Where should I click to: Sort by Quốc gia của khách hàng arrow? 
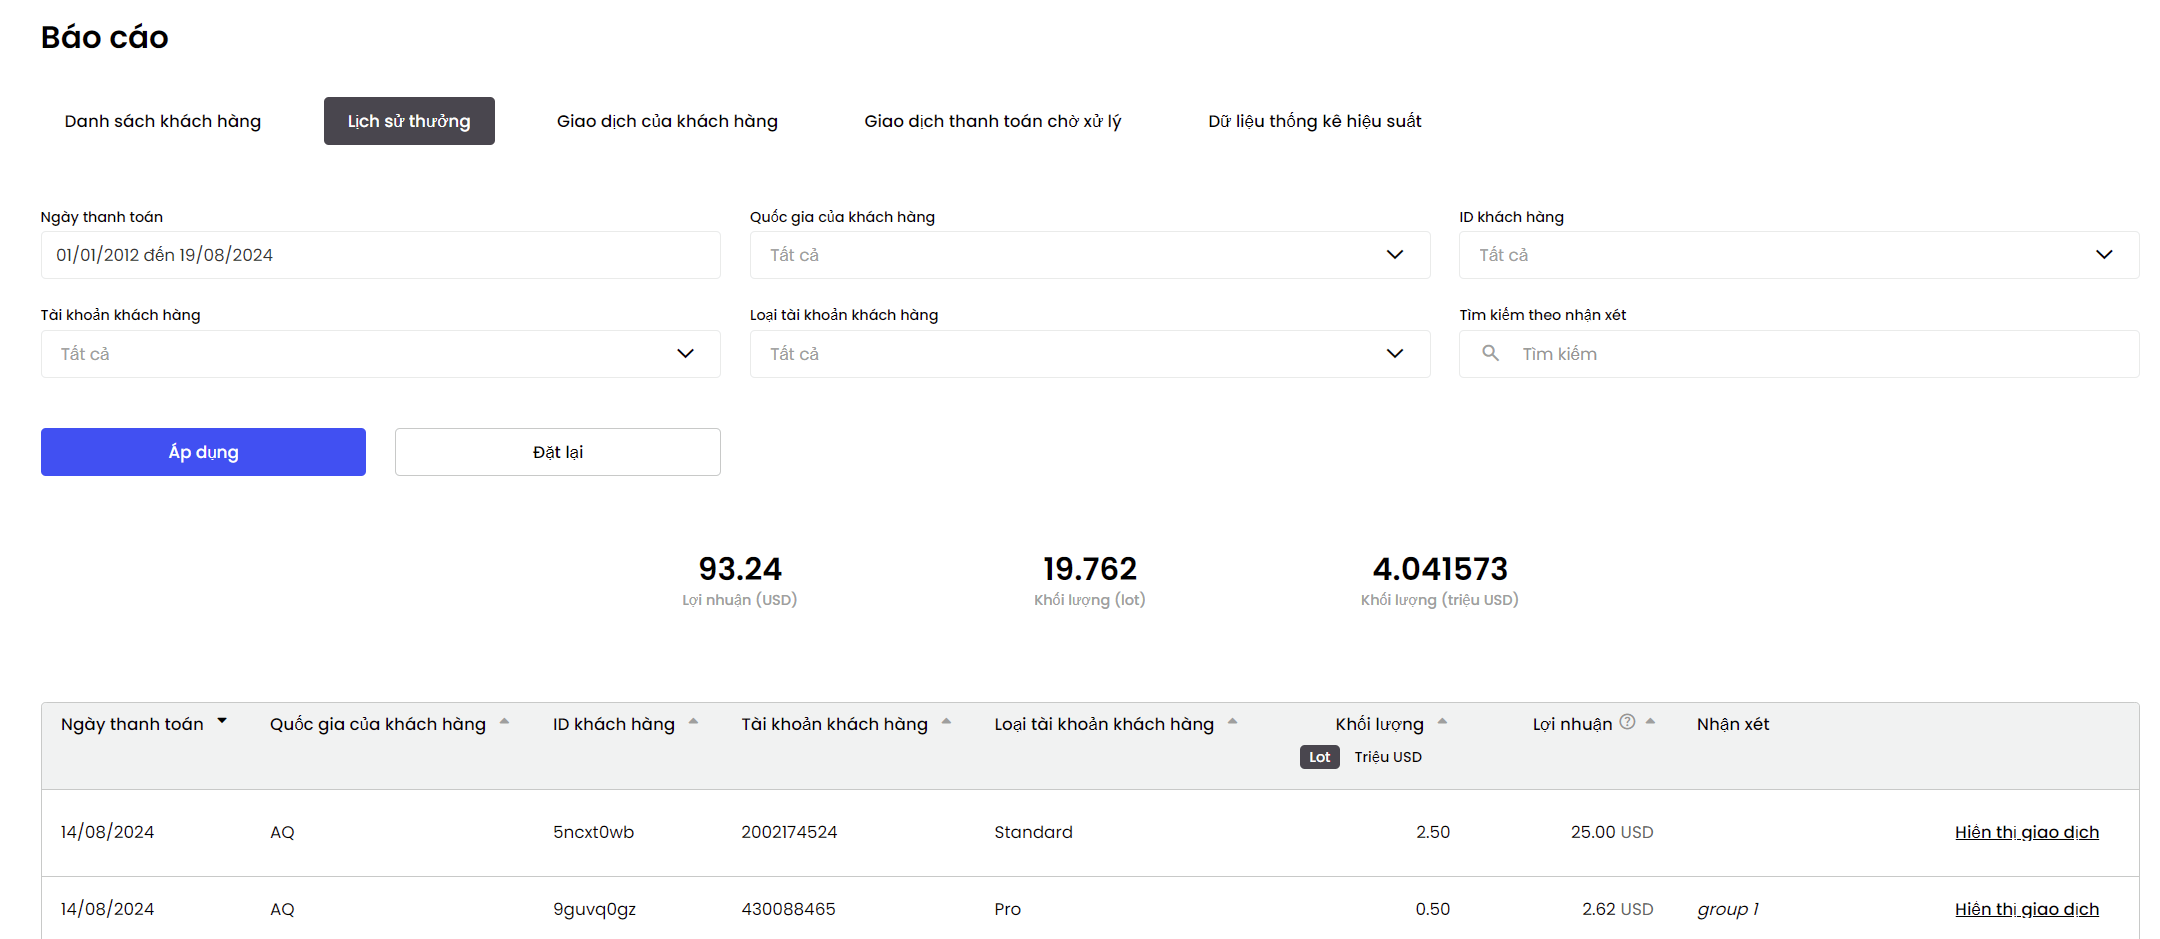pos(504,721)
